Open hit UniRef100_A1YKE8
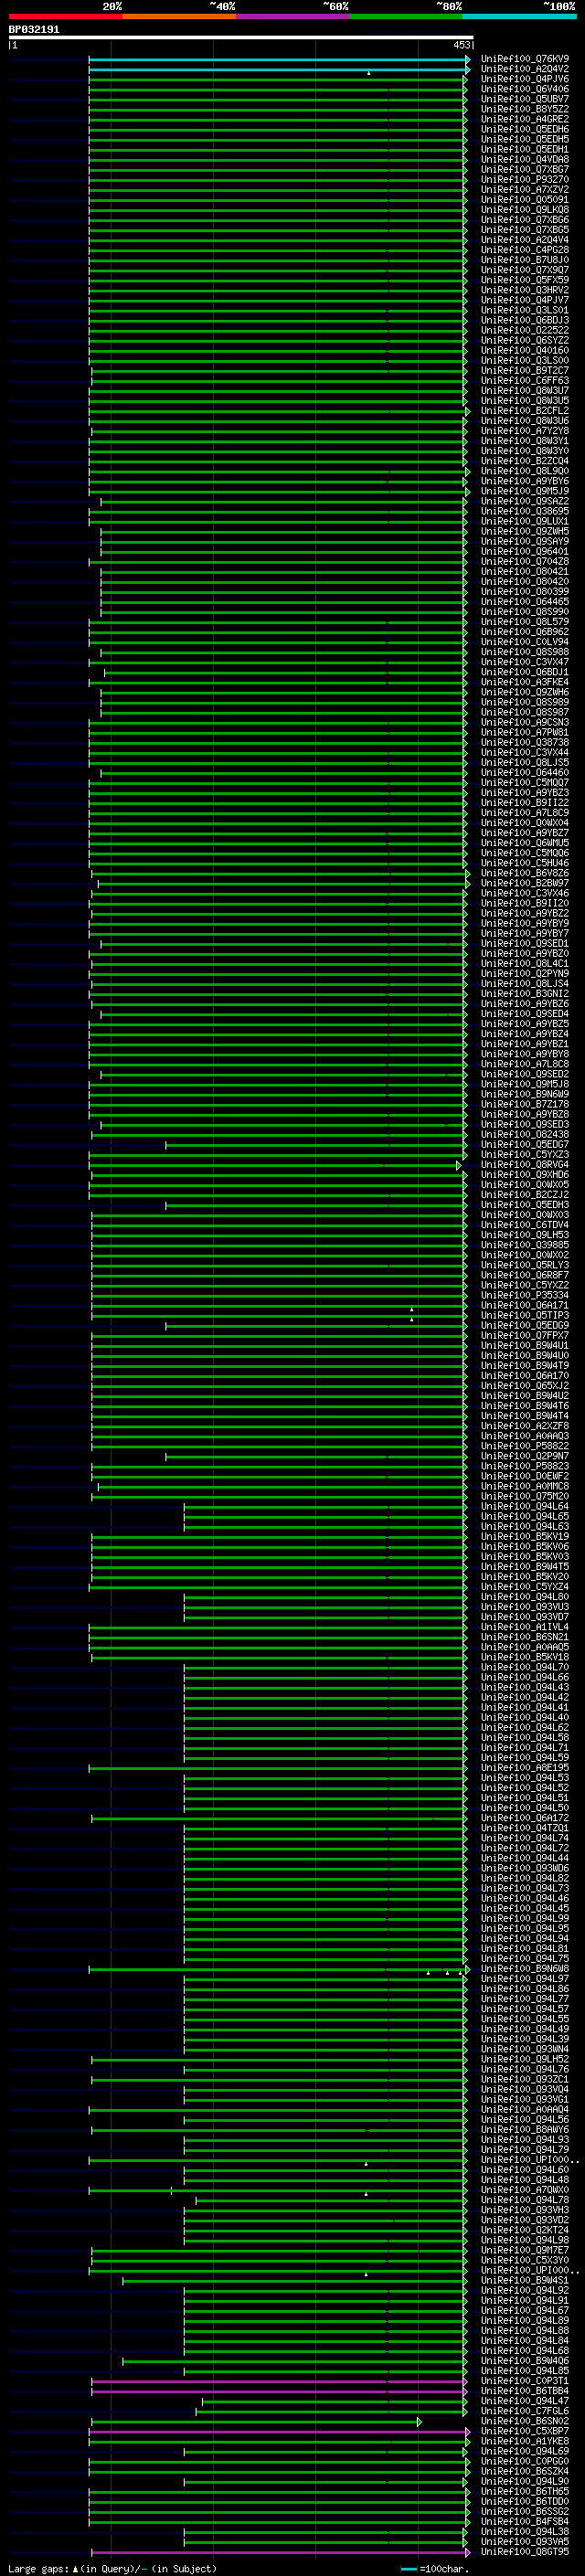 pyautogui.click(x=525, y=2441)
